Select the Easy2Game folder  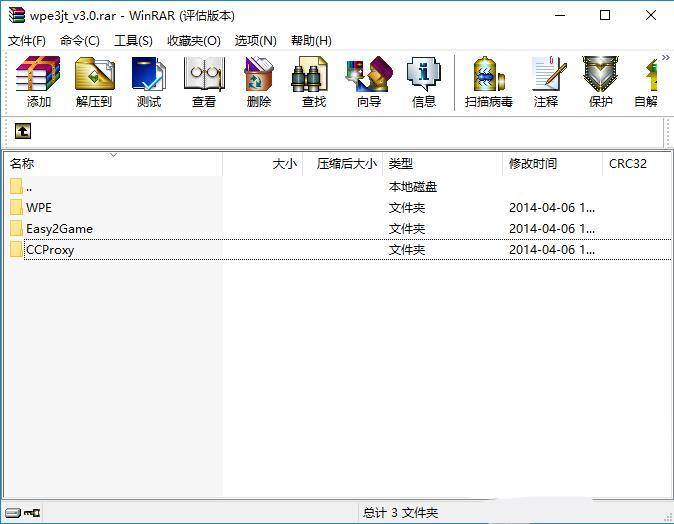[x=339, y=229]
